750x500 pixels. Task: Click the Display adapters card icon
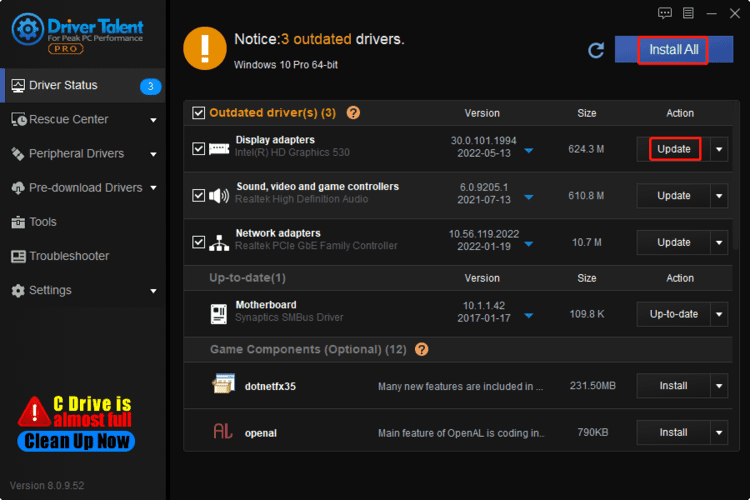pyautogui.click(x=219, y=149)
